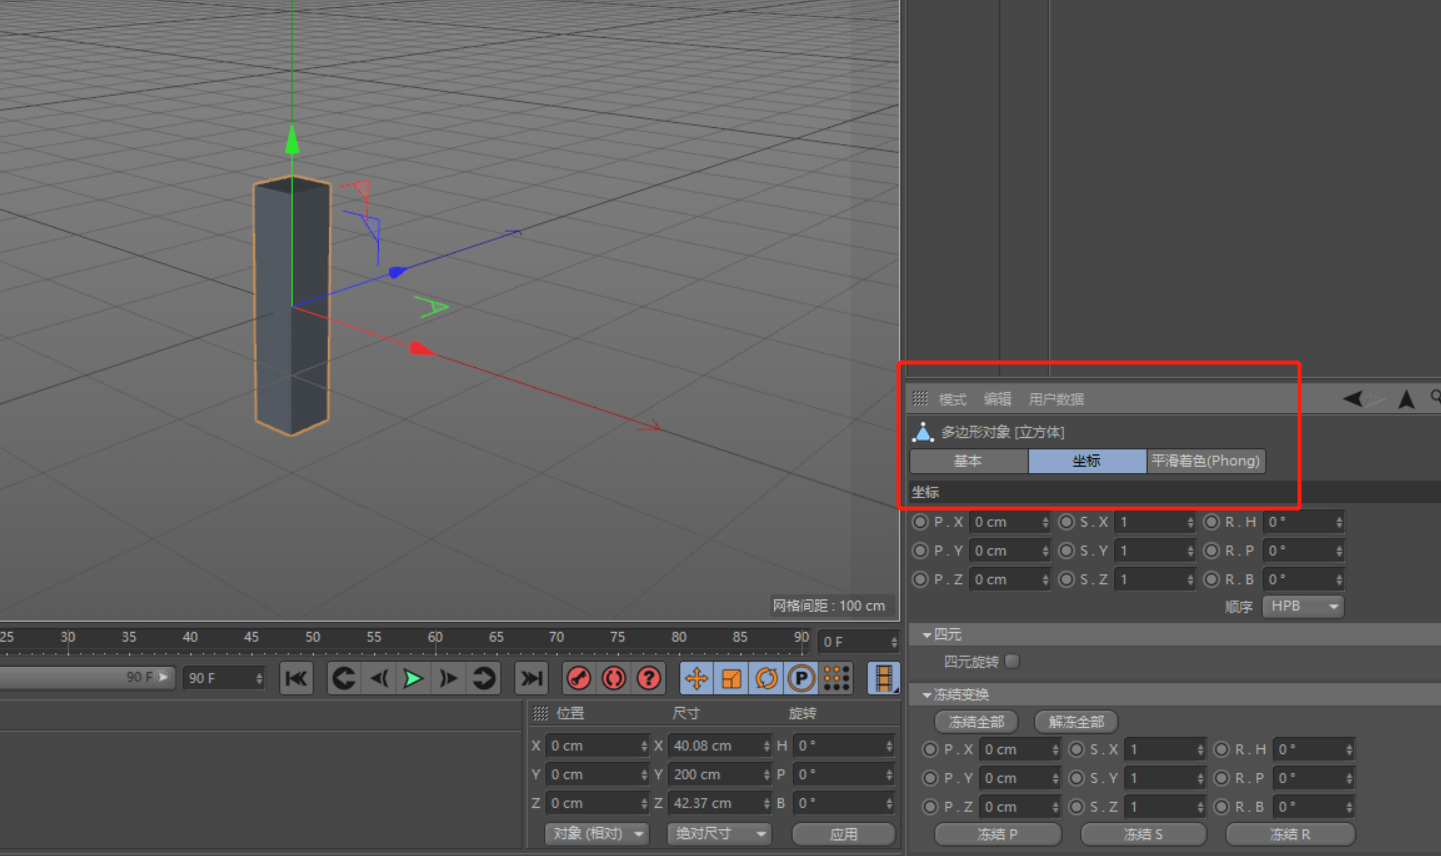The width and height of the screenshot is (1441, 856).
Task: Open the 编辑 menu
Action: tap(997, 399)
